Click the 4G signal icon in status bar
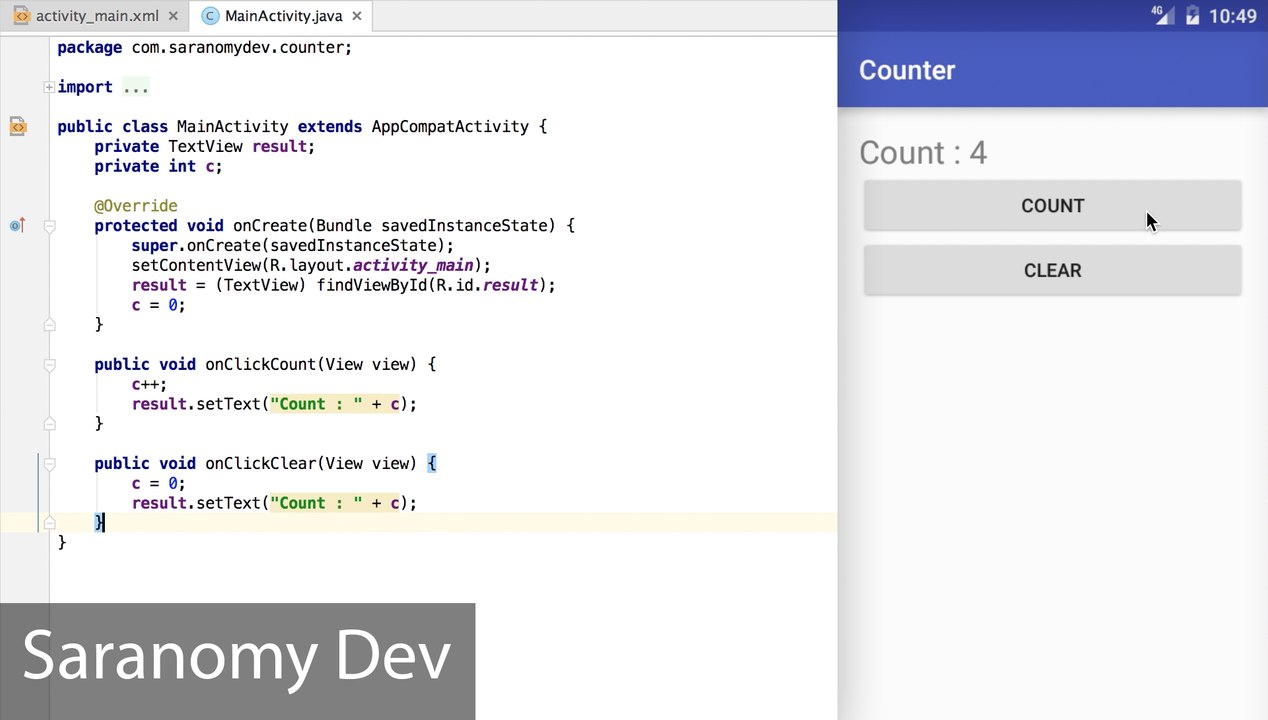1268x720 pixels. point(1161,15)
